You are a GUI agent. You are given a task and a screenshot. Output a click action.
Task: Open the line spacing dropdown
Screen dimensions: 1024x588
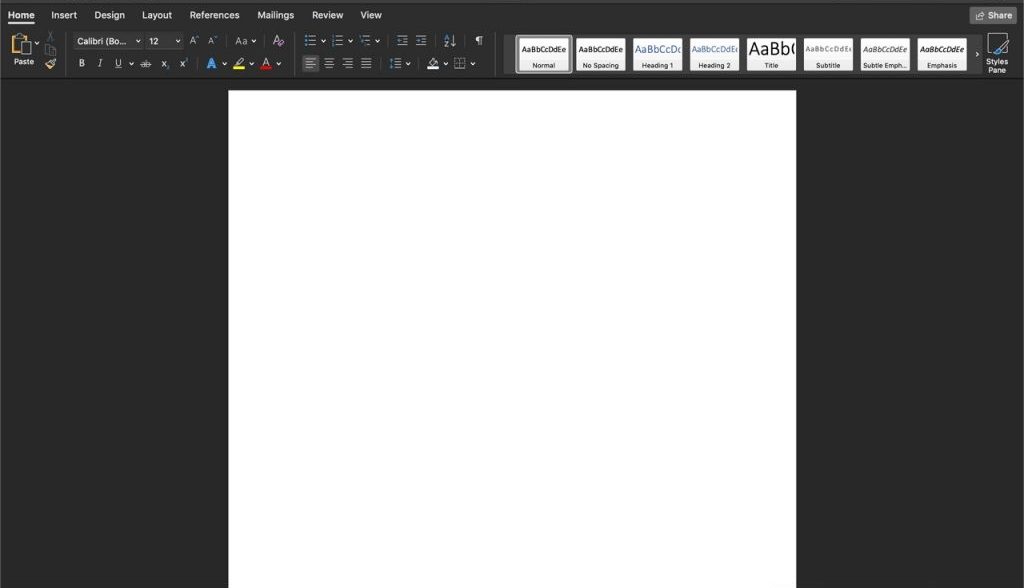point(399,64)
